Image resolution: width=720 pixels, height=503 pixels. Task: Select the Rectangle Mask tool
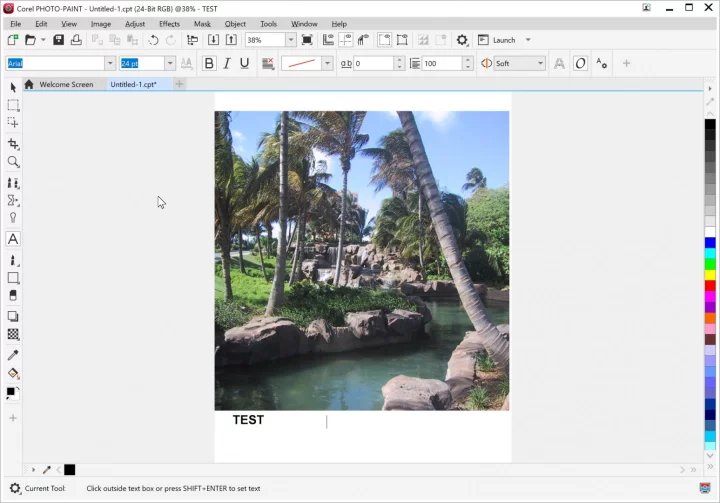pyautogui.click(x=13, y=105)
